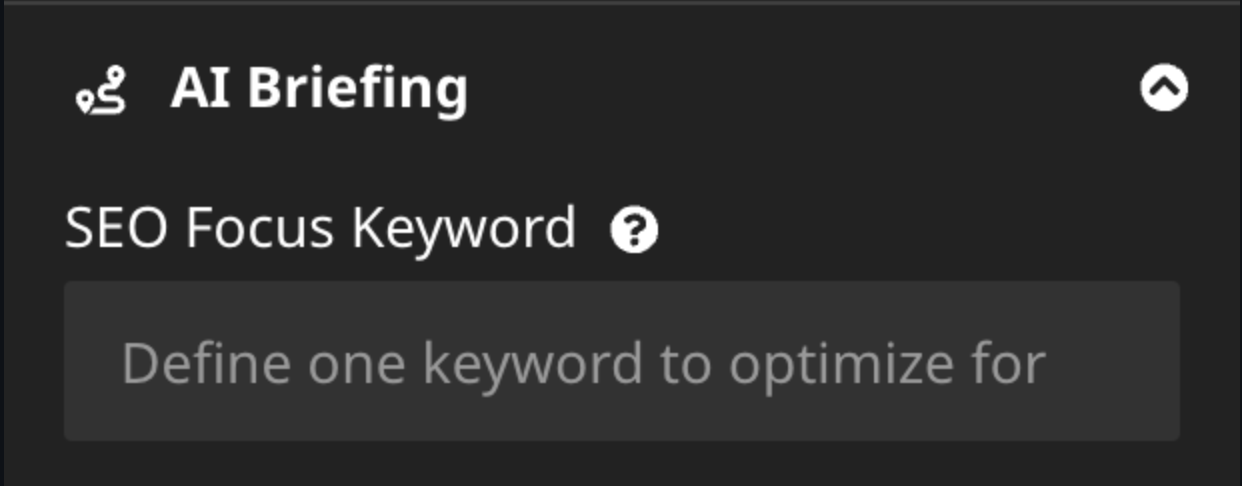
Task: Click the AI Briefing title
Action: click(318, 89)
